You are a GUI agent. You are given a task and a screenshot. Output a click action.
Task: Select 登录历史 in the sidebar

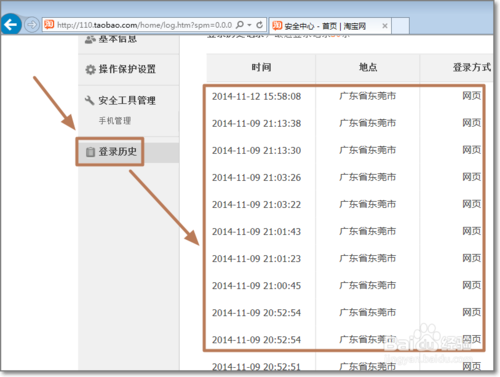(x=117, y=152)
